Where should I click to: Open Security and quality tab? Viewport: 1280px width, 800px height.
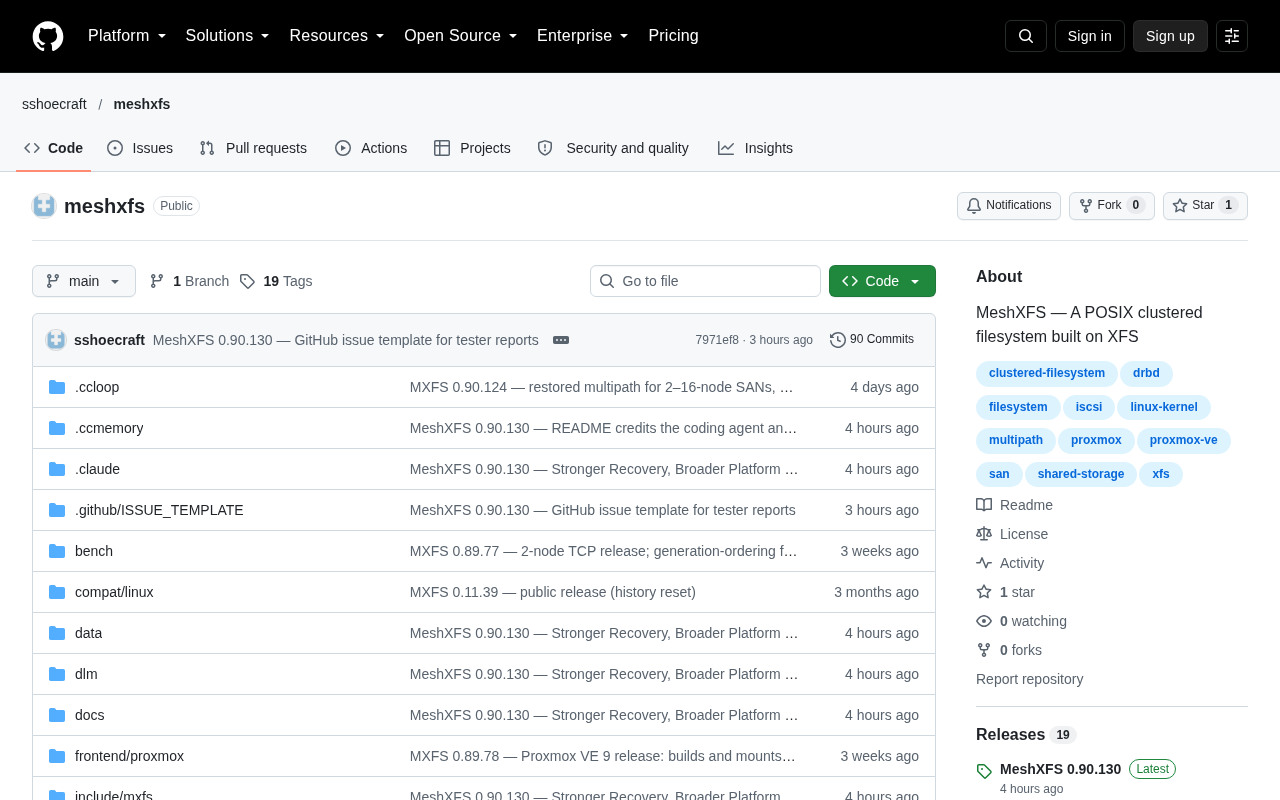pos(613,148)
